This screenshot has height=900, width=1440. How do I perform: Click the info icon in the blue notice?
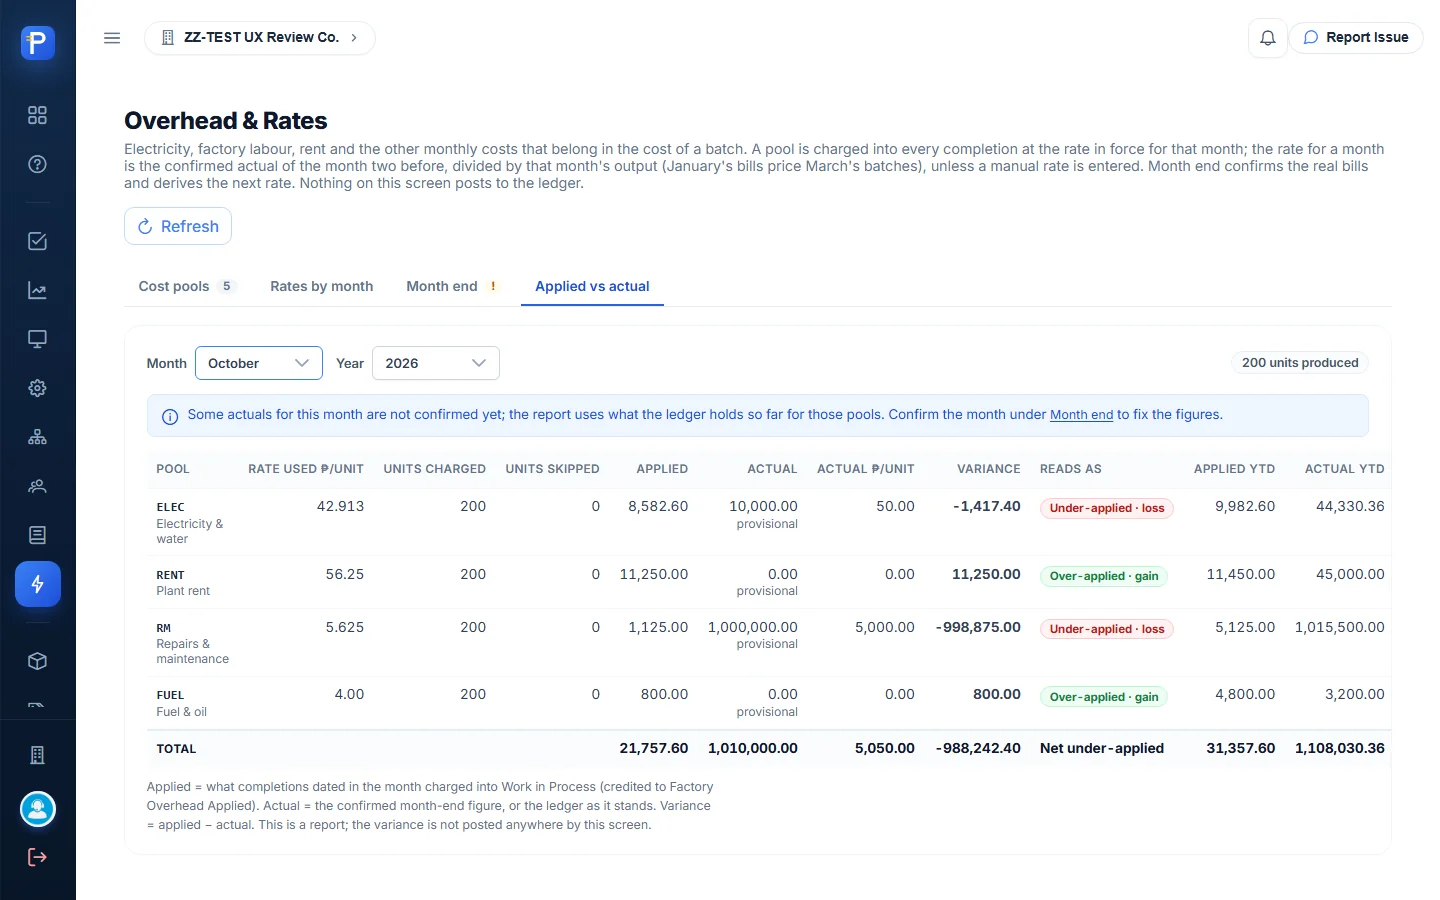pos(170,416)
